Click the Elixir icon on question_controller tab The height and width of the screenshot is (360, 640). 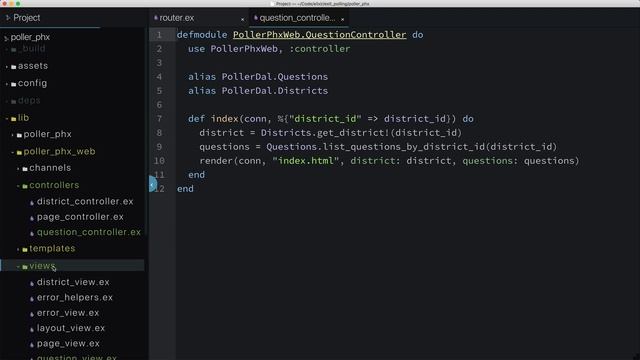pos(256,18)
